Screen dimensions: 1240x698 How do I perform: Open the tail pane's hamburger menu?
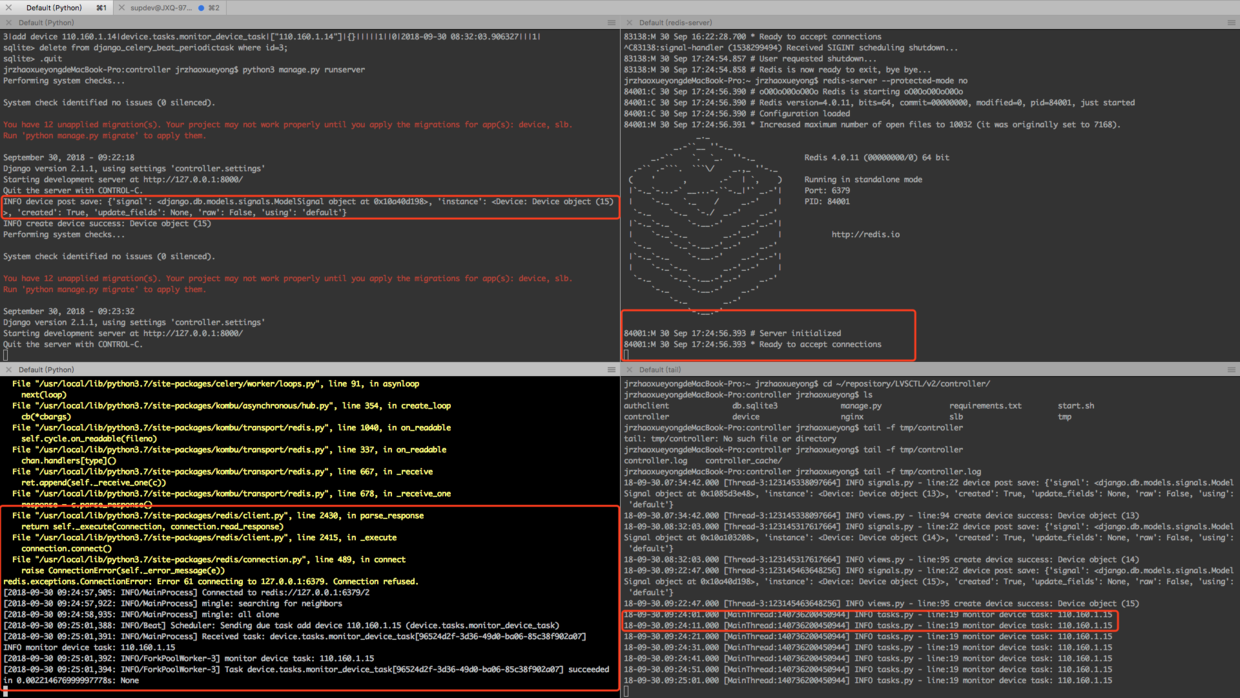[x=1231, y=369]
